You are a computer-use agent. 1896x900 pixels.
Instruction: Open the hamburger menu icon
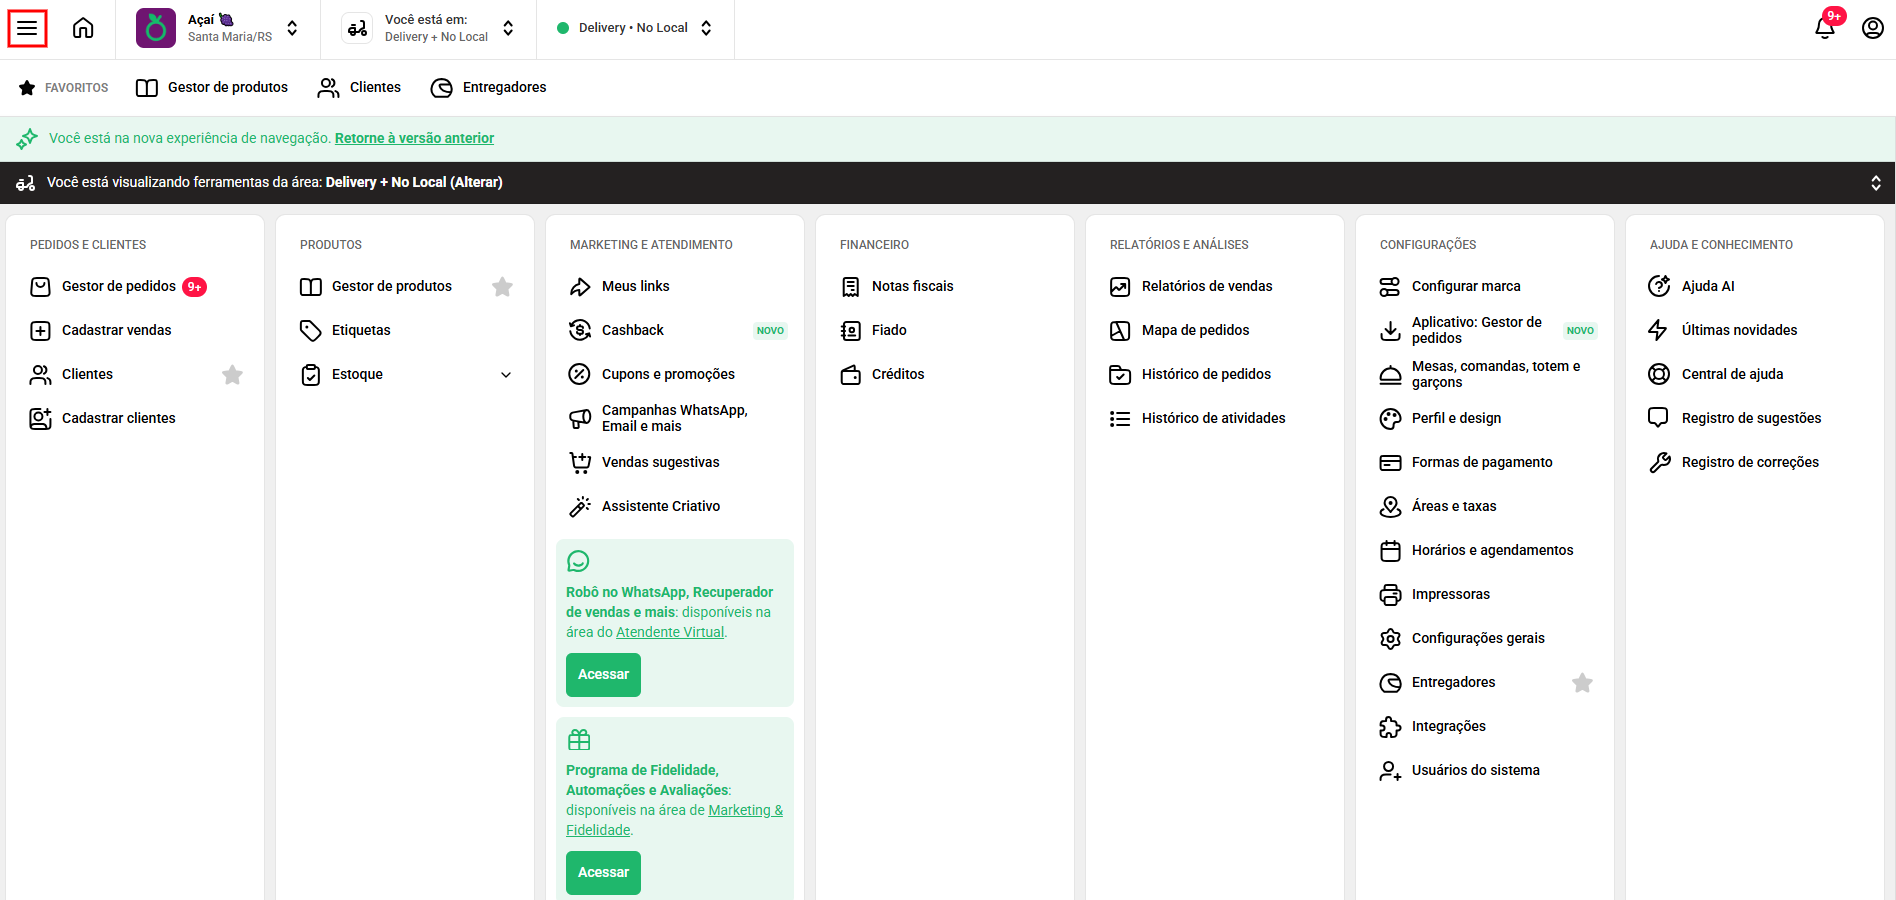point(27,28)
